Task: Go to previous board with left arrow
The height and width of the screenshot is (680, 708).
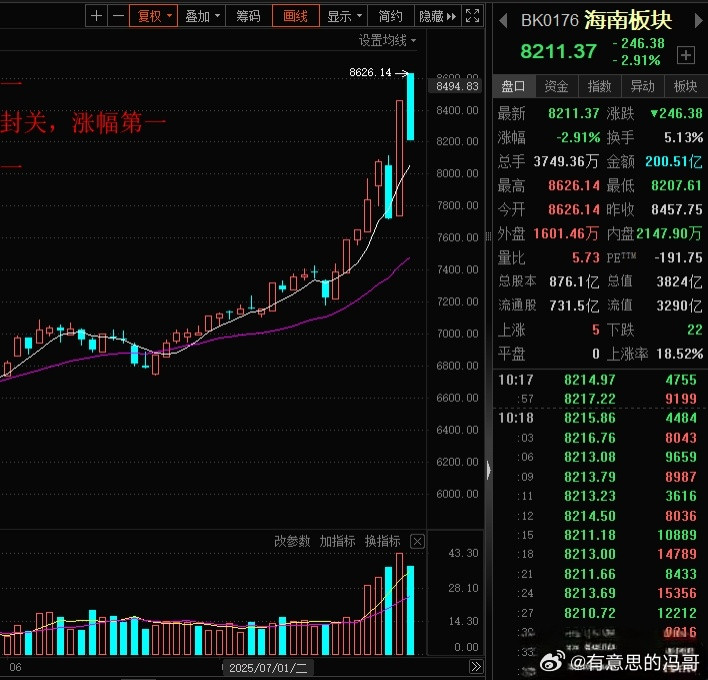Action: click(503, 20)
